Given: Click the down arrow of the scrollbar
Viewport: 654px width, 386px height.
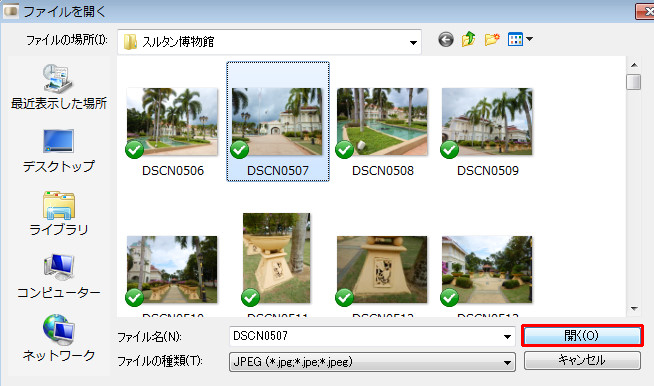Looking at the screenshot, I should pyautogui.click(x=634, y=309).
